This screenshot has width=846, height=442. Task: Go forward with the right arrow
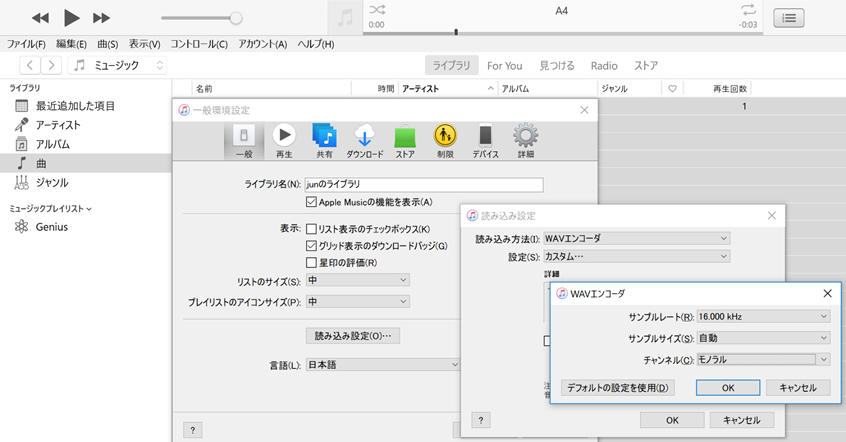[x=51, y=65]
